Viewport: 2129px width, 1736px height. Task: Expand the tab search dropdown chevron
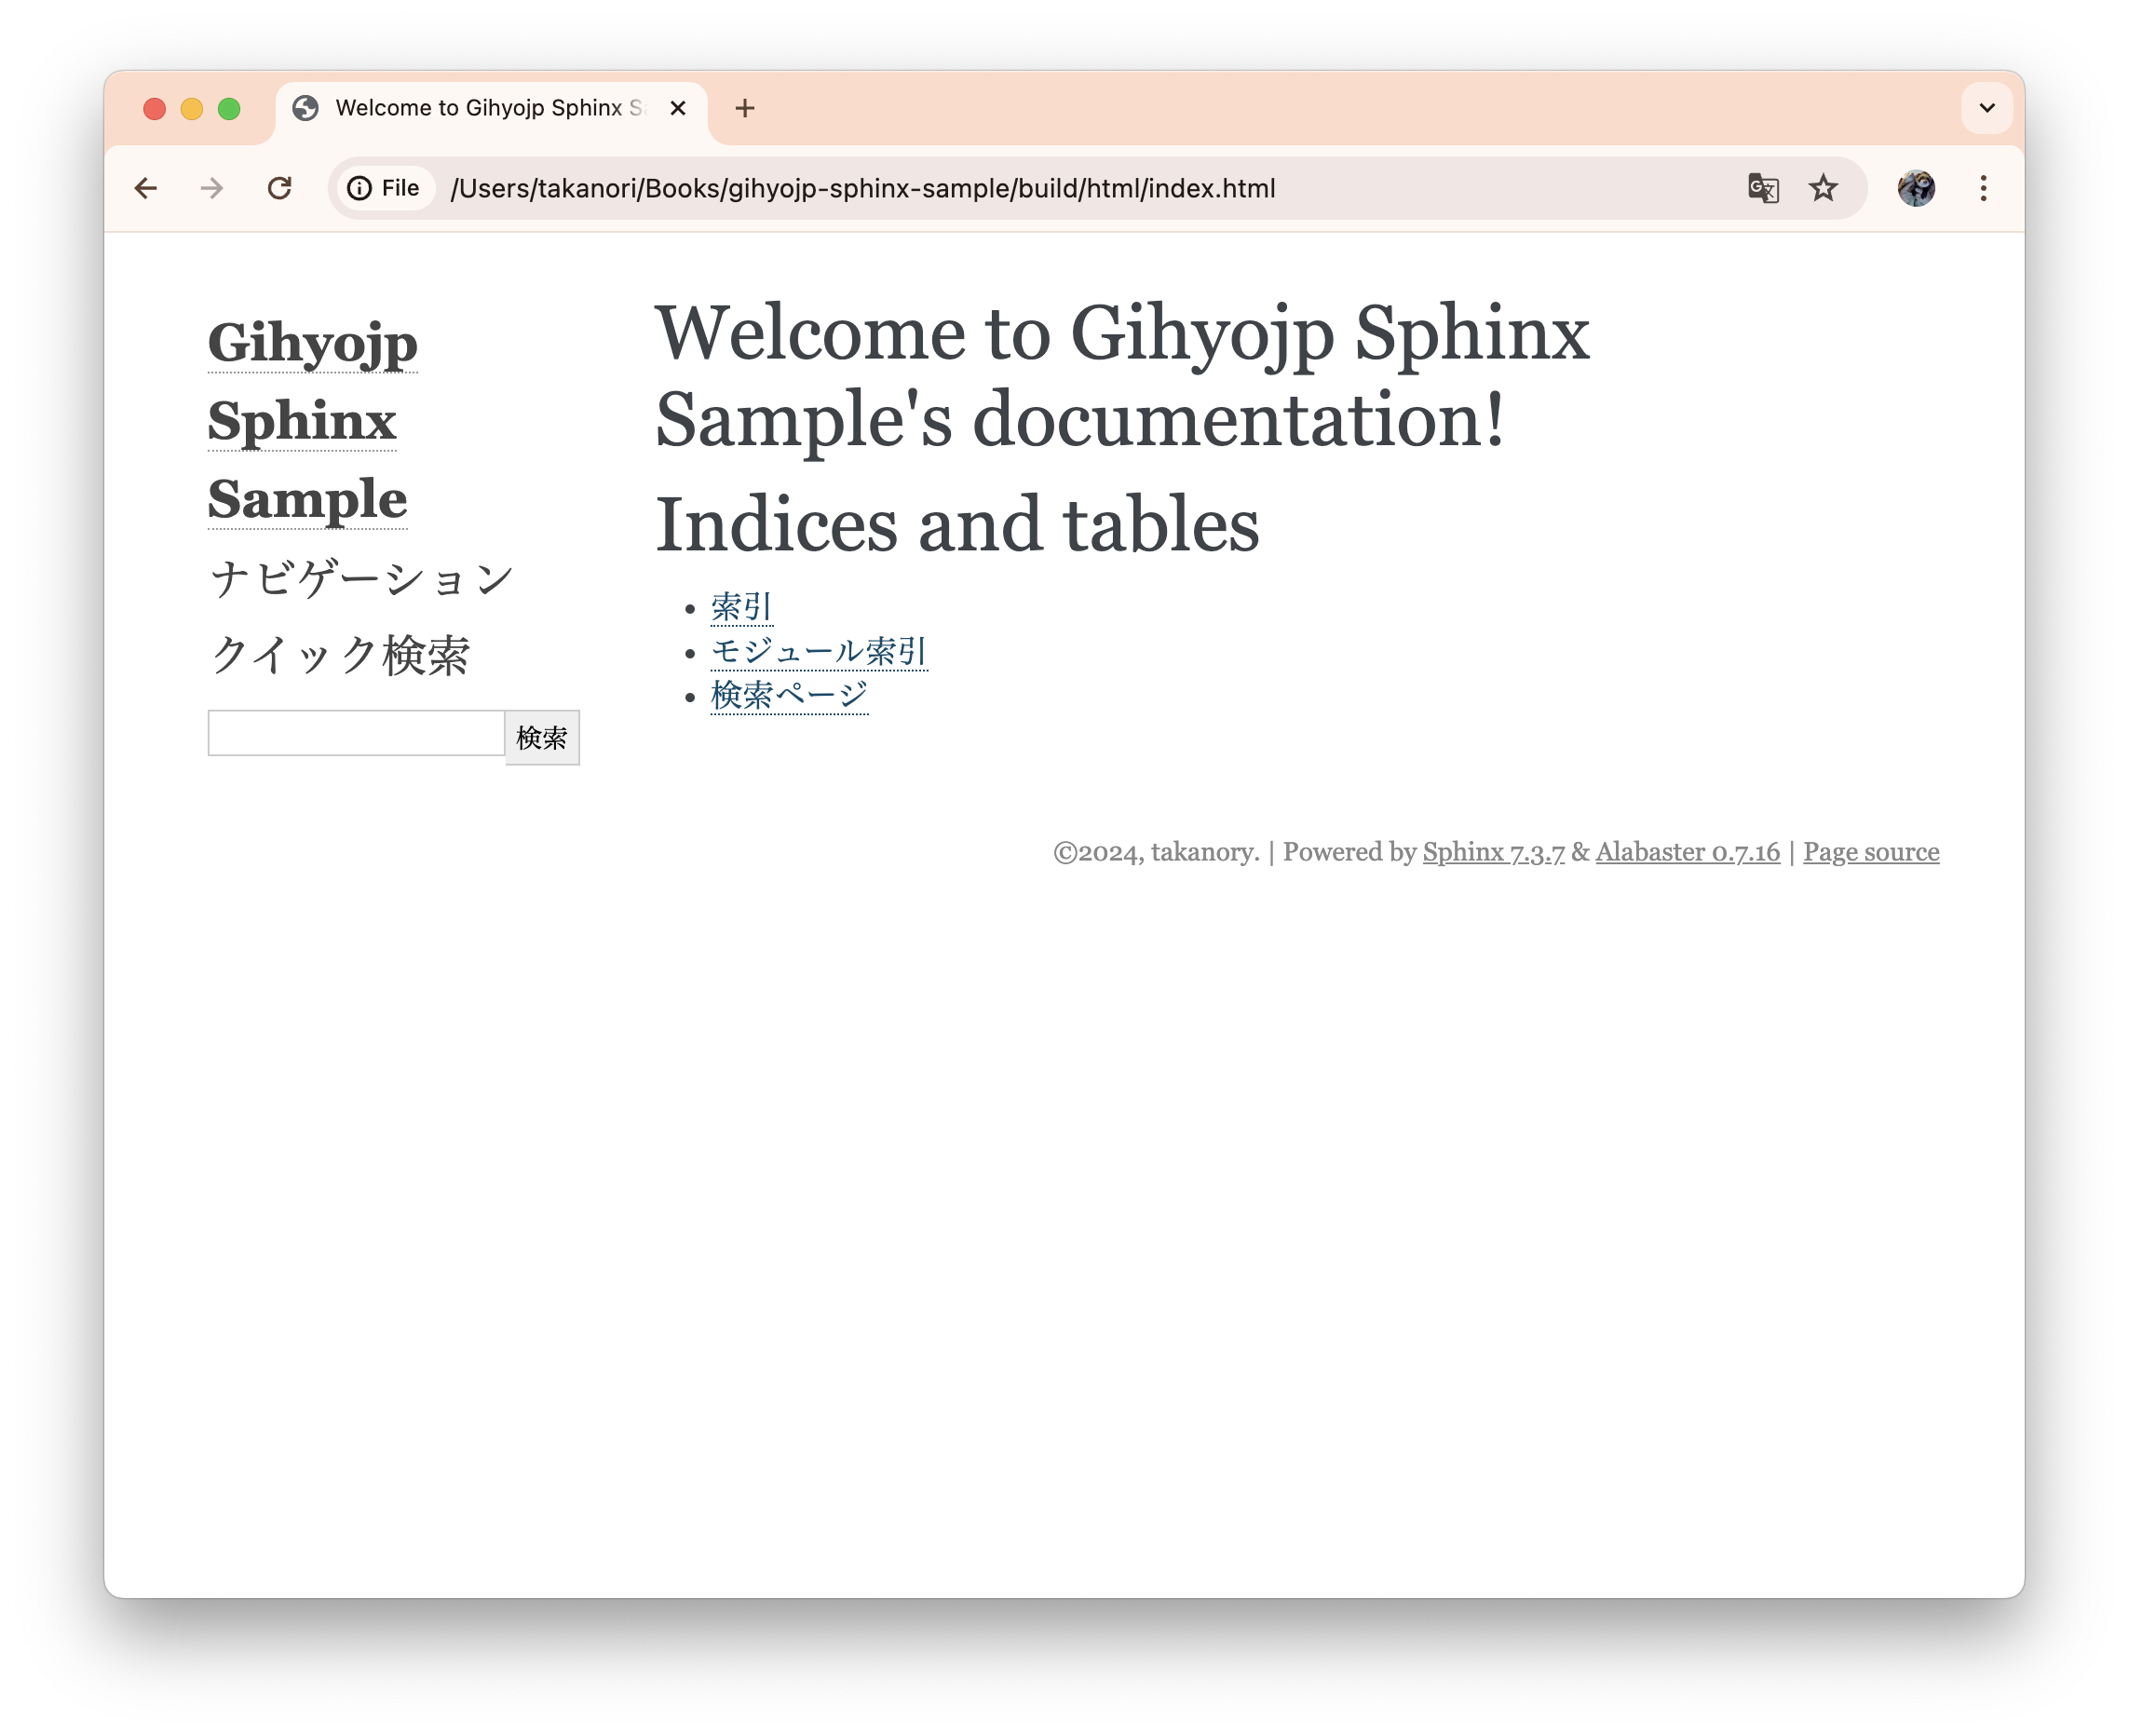(x=1986, y=108)
